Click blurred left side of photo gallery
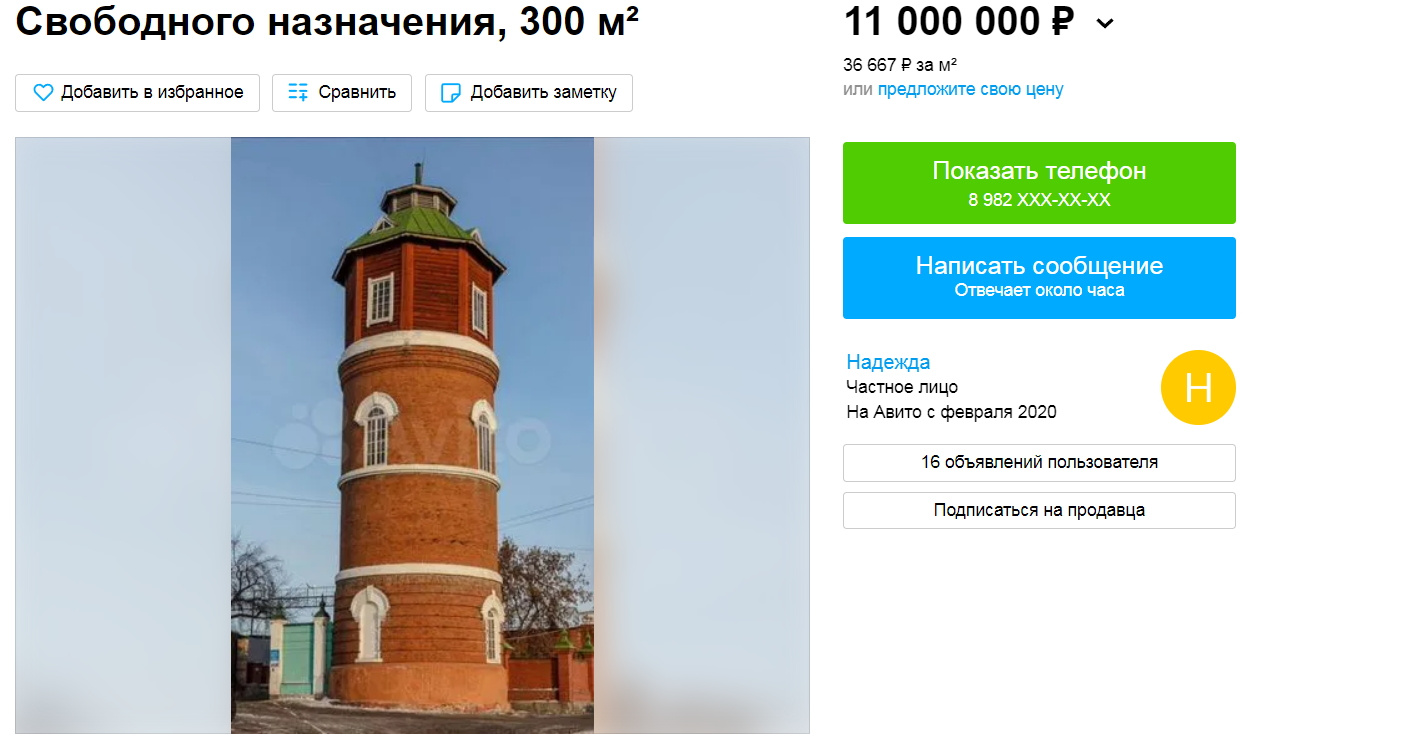Screen dimensions: 1403x752 123,435
